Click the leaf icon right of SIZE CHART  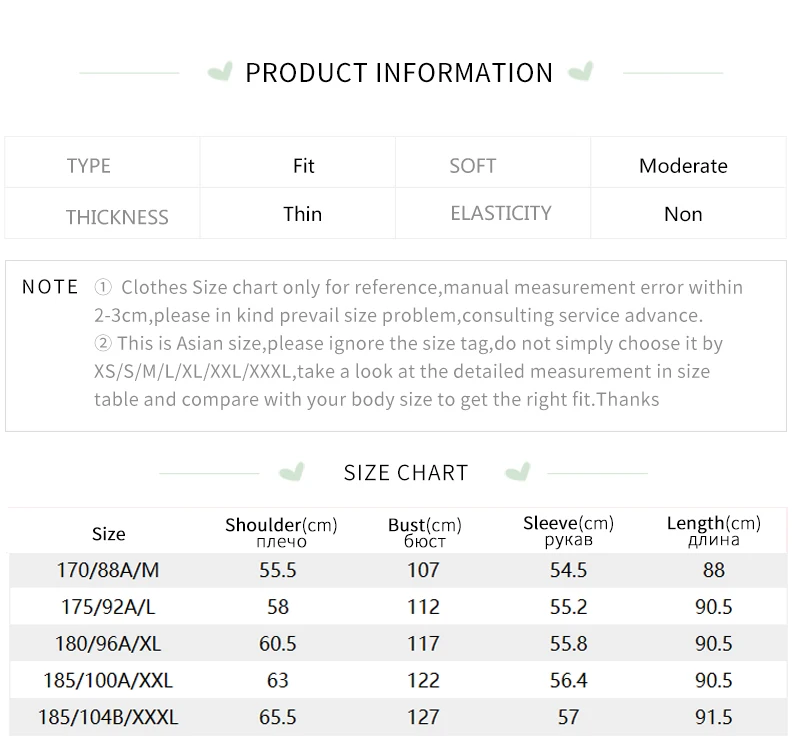click(x=518, y=472)
